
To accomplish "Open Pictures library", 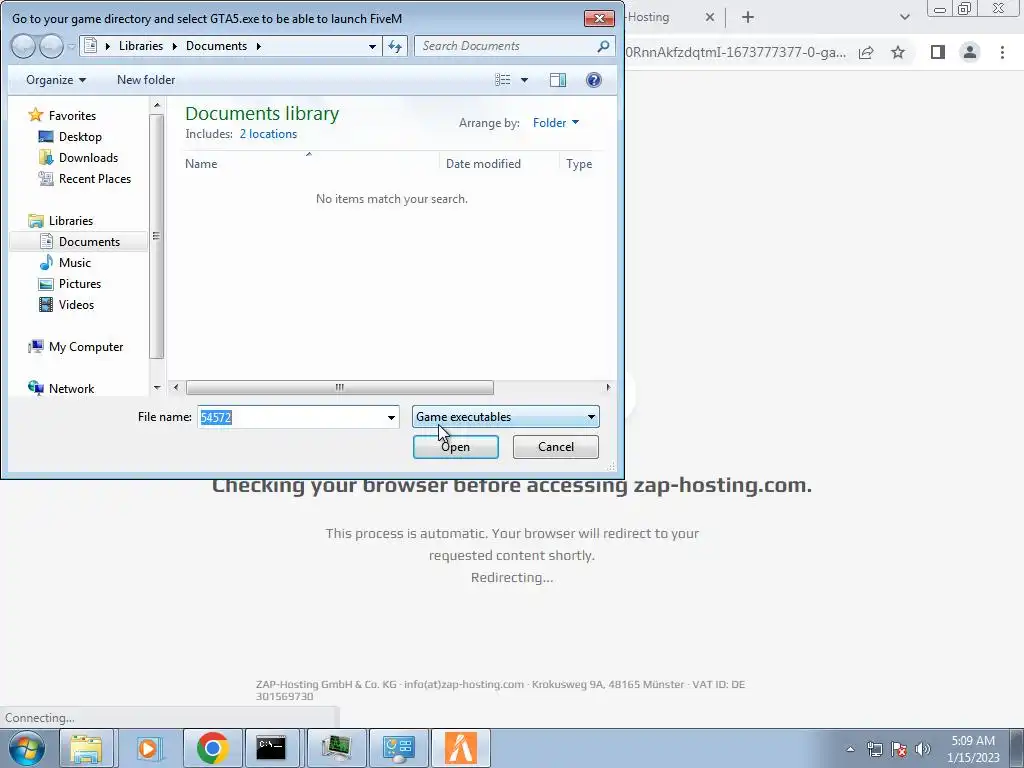I will click(79, 283).
